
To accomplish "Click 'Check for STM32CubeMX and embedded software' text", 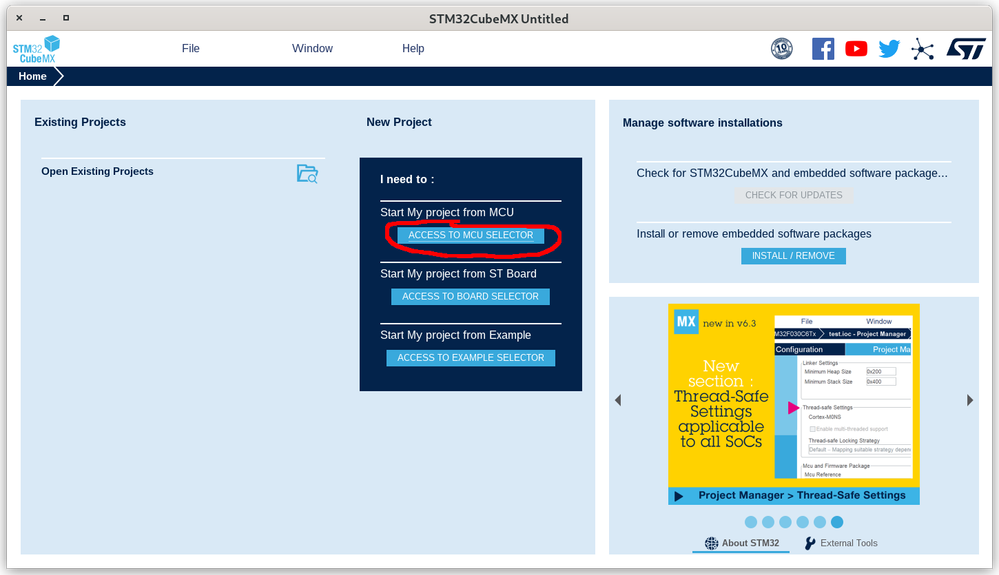I will click(792, 173).
